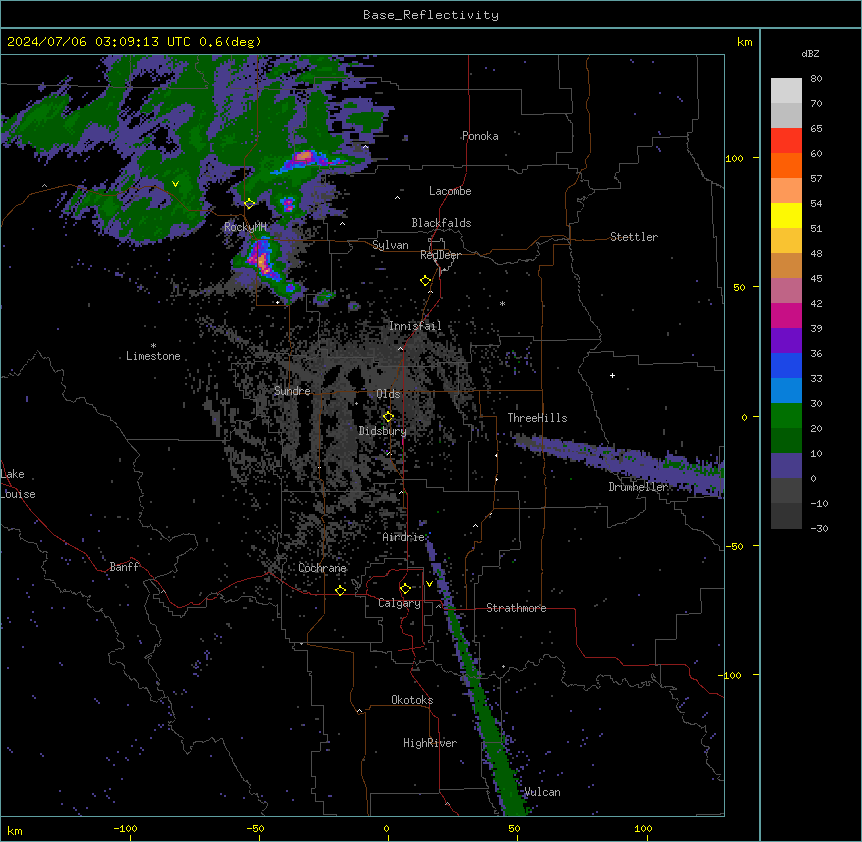Screen dimensions: 862x842
Task: Click the HighRiver town label
Action: pos(430,743)
